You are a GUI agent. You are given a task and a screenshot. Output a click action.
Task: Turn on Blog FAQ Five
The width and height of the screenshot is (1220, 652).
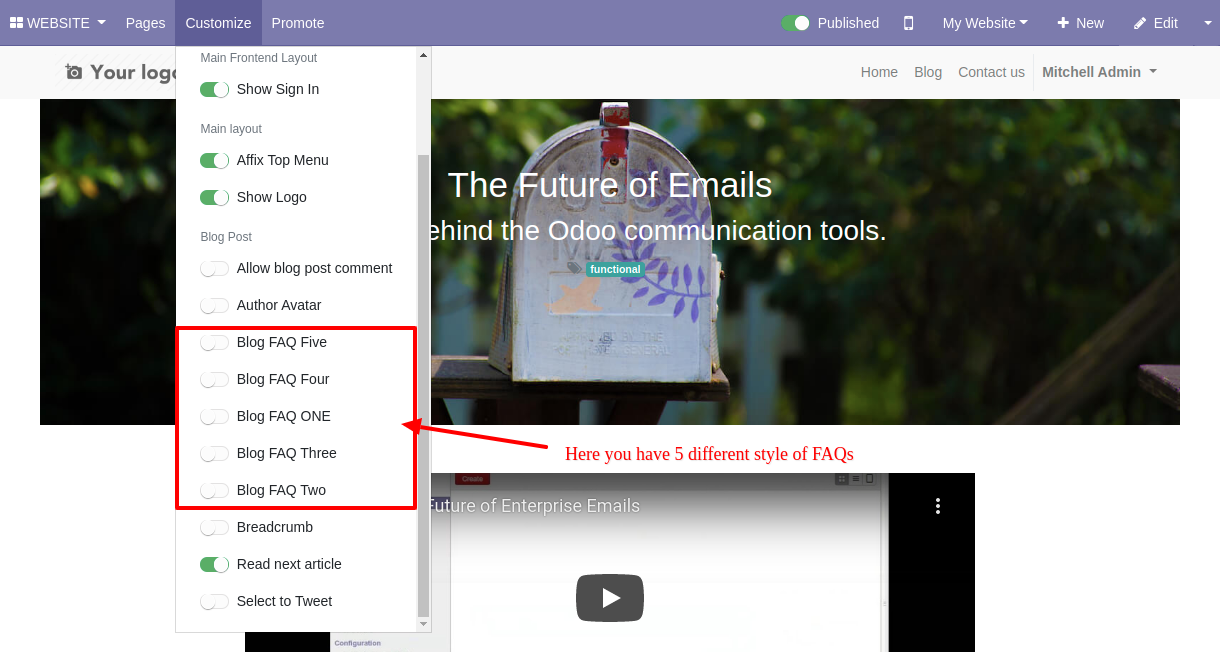tap(215, 342)
